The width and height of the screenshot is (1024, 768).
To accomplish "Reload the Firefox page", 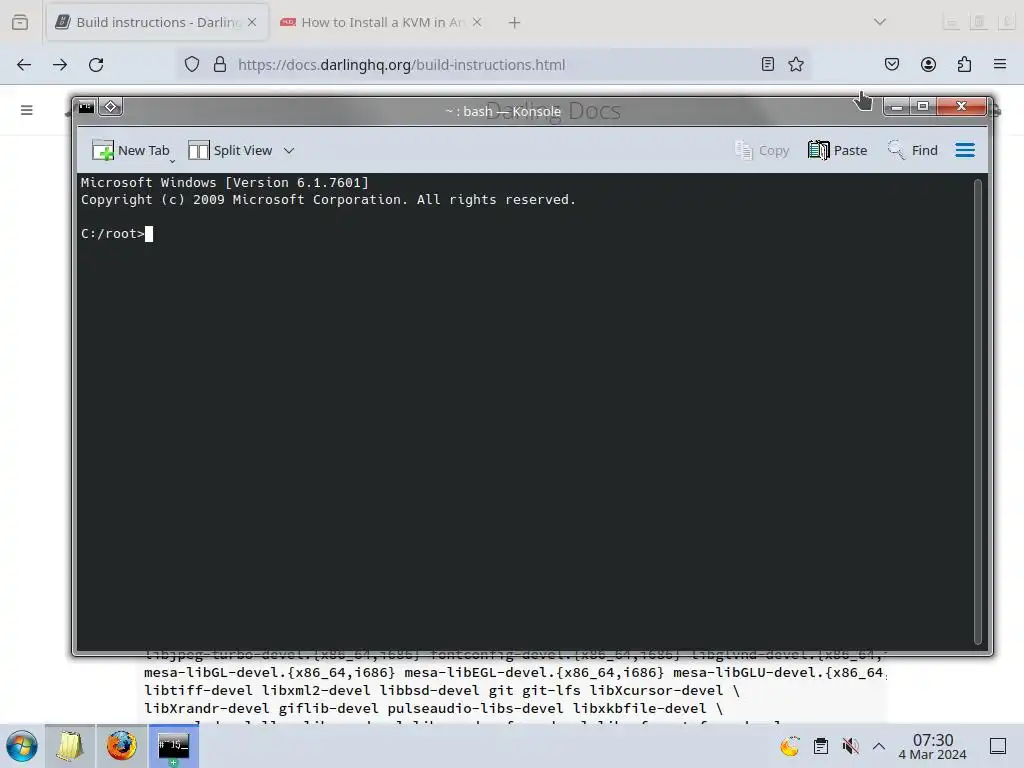I will pyautogui.click(x=96, y=65).
